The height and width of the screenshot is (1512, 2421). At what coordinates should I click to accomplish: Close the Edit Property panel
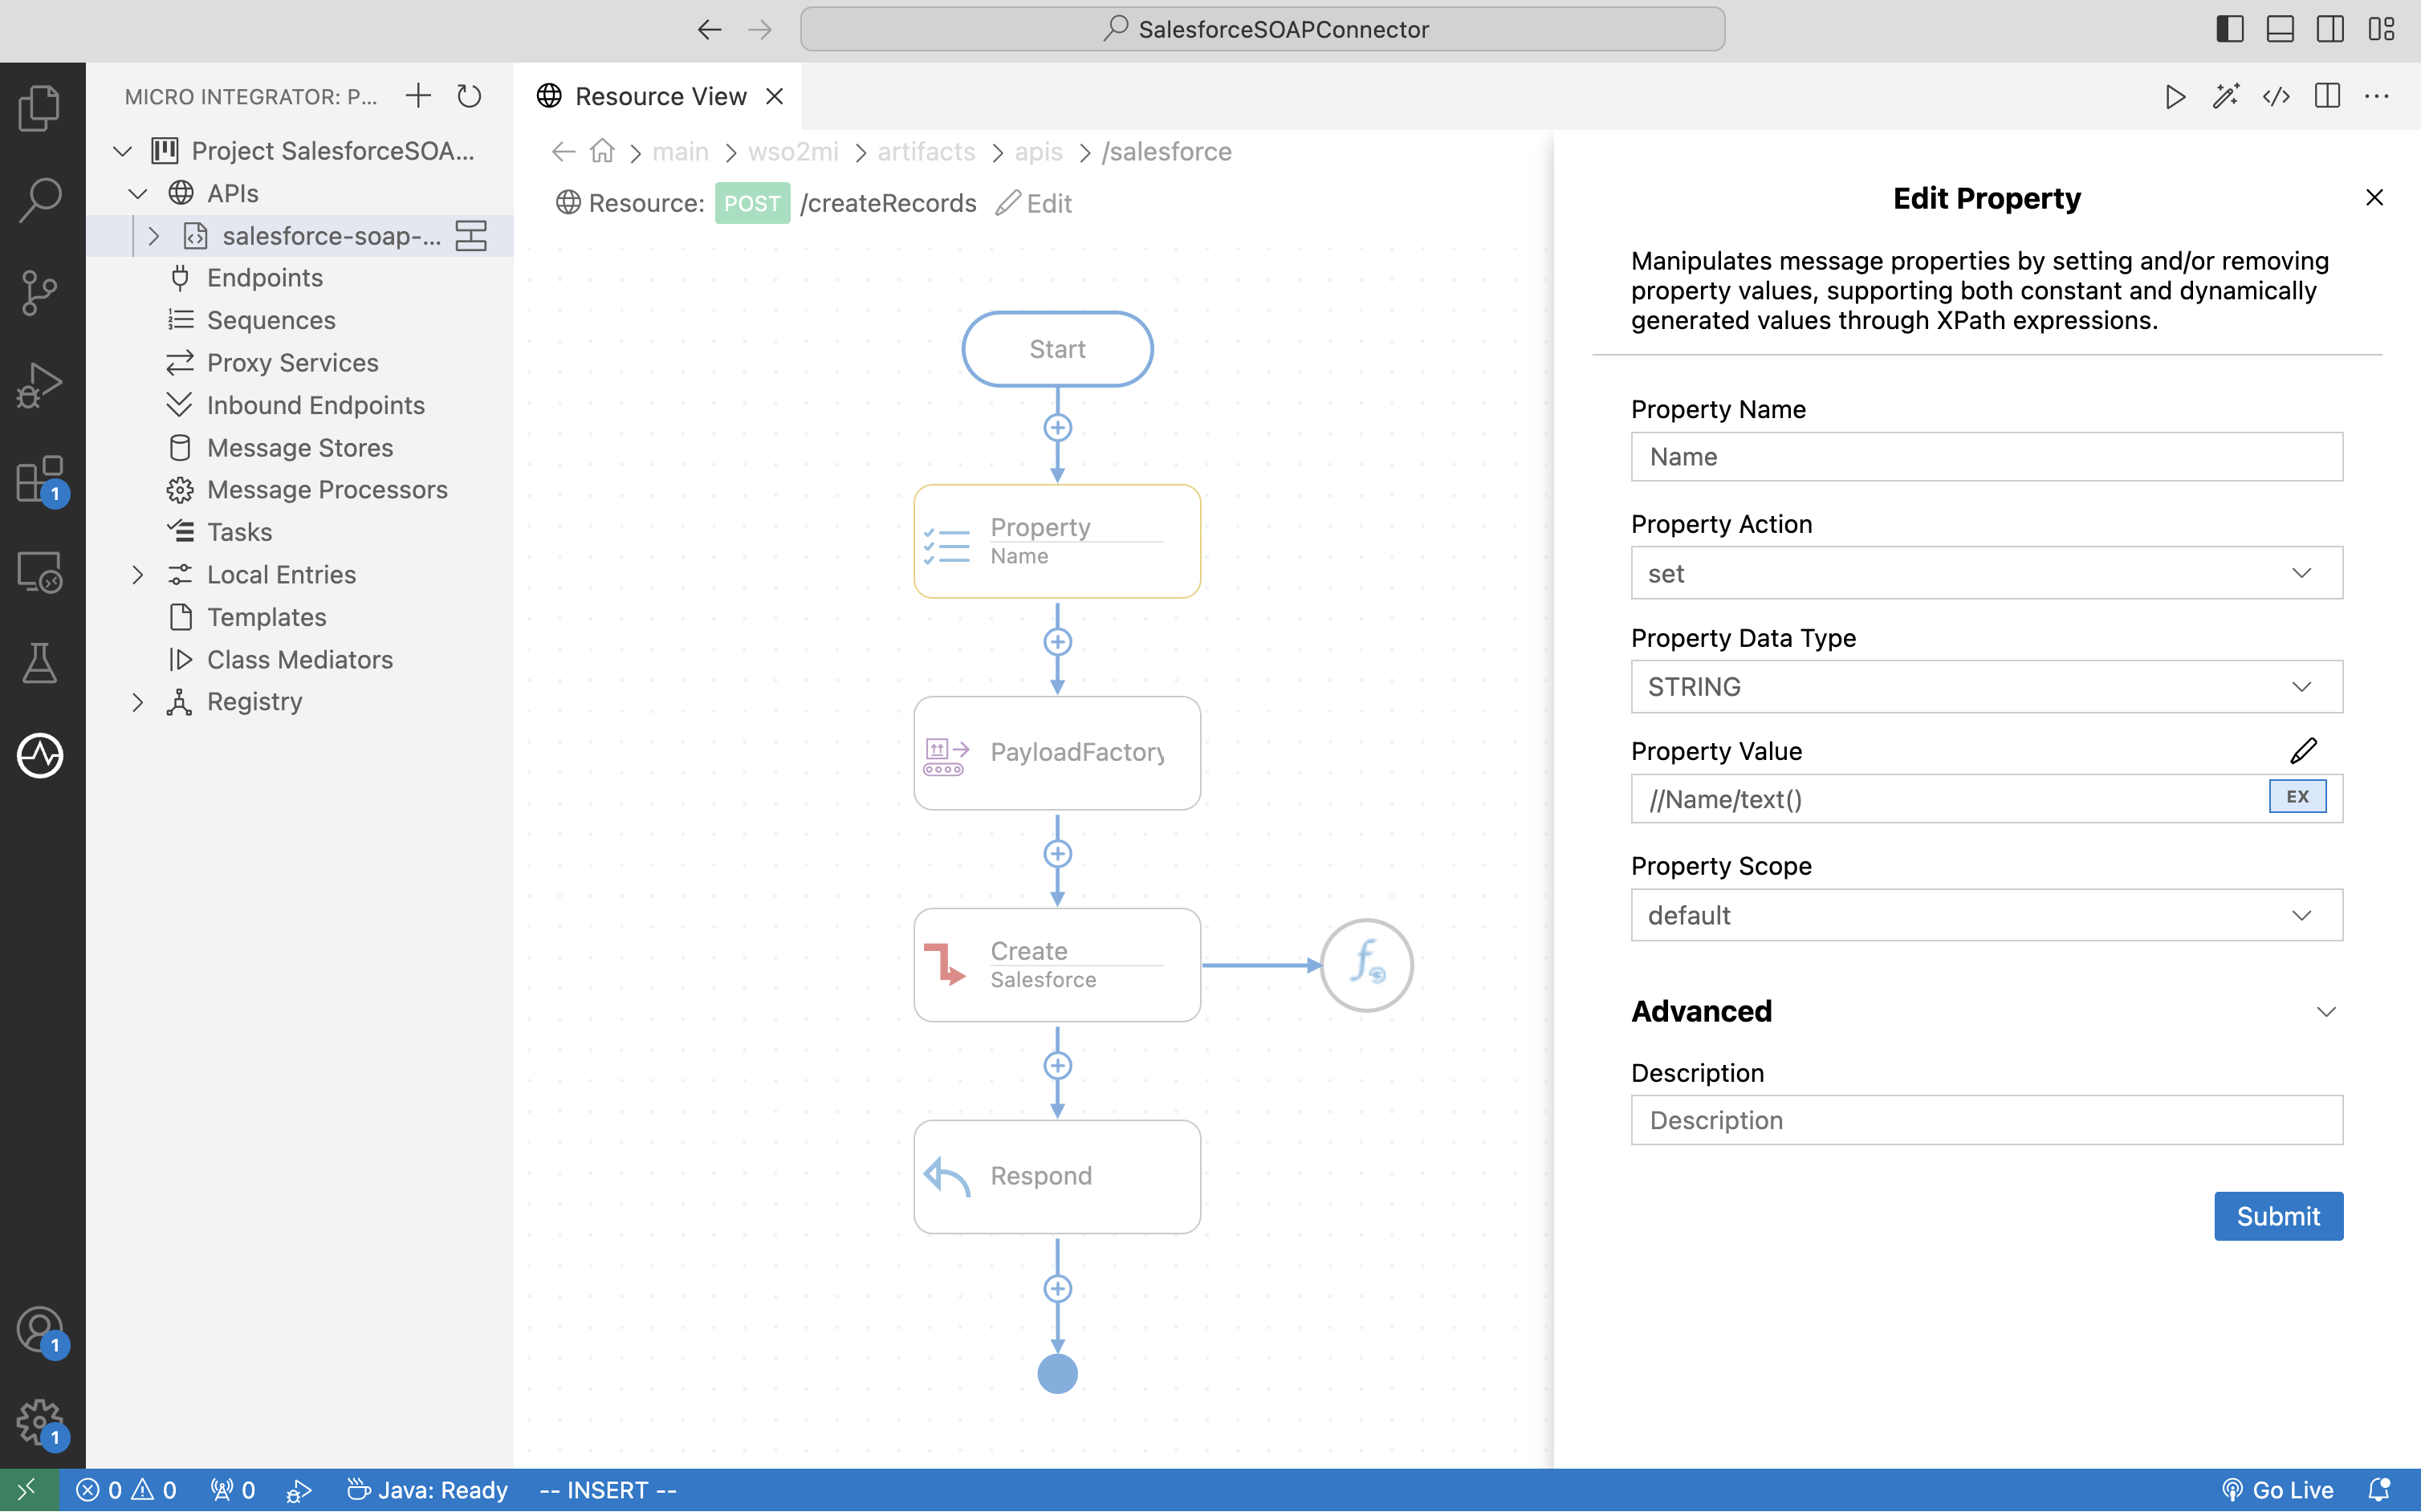click(x=2374, y=198)
